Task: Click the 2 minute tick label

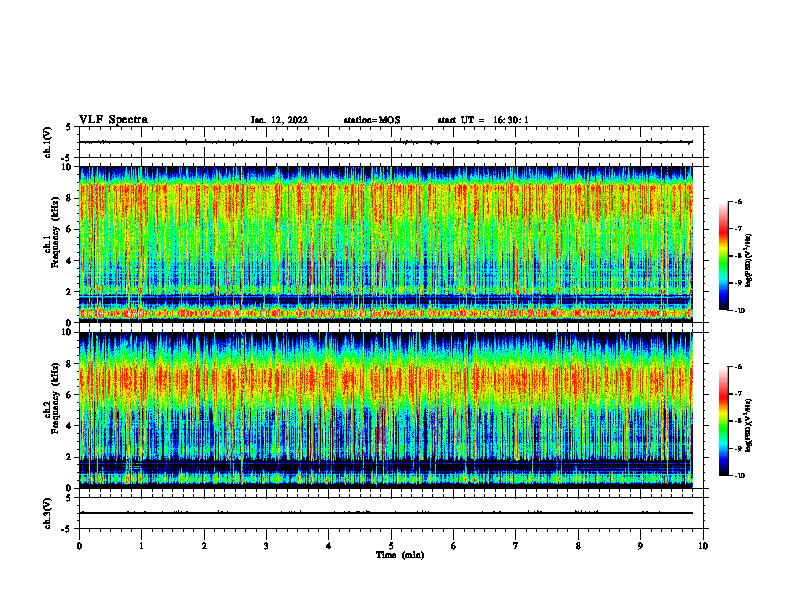Action: pyautogui.click(x=204, y=546)
